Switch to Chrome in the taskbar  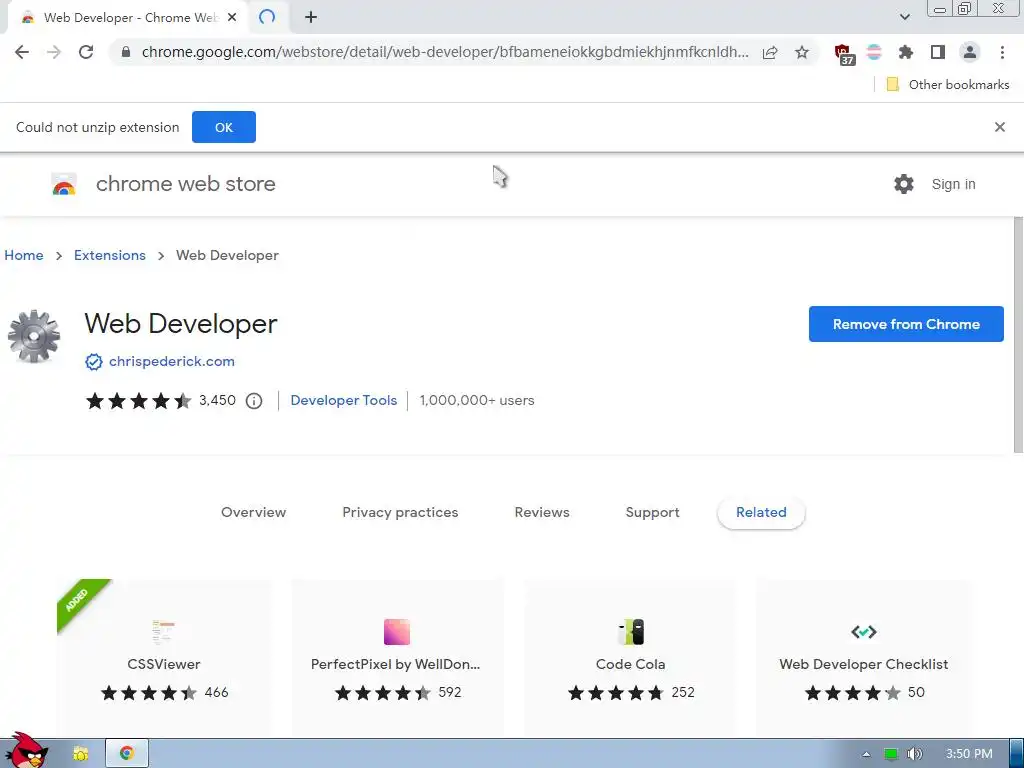coord(127,754)
